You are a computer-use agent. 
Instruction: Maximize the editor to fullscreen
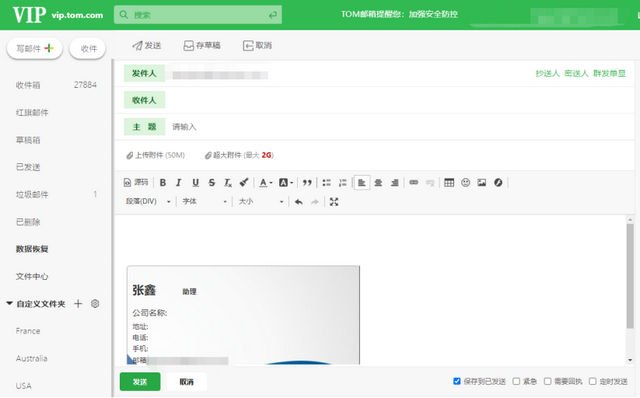334,202
